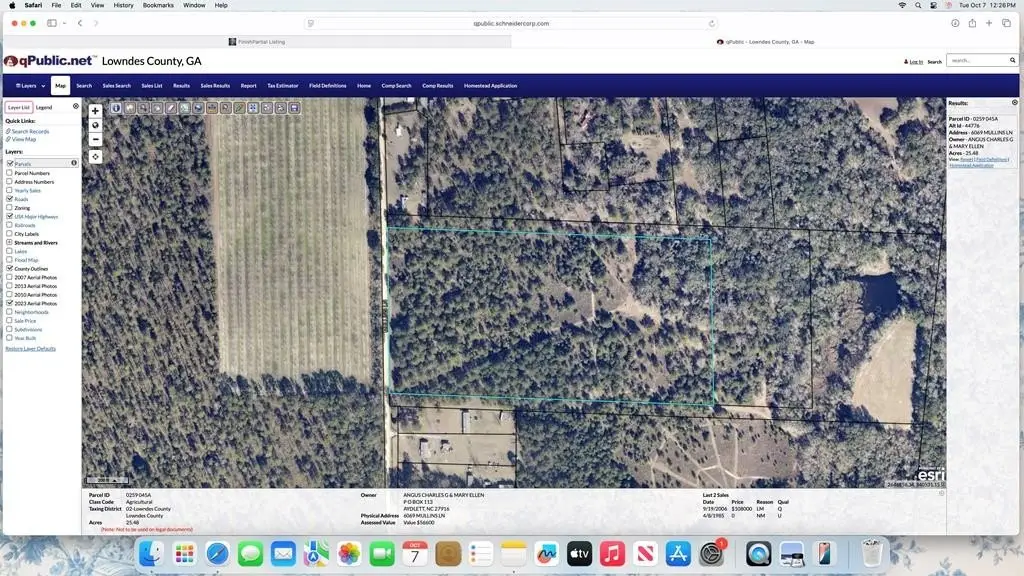Click the Restore Layer Defaults link
The width and height of the screenshot is (1024, 576).
(30, 348)
